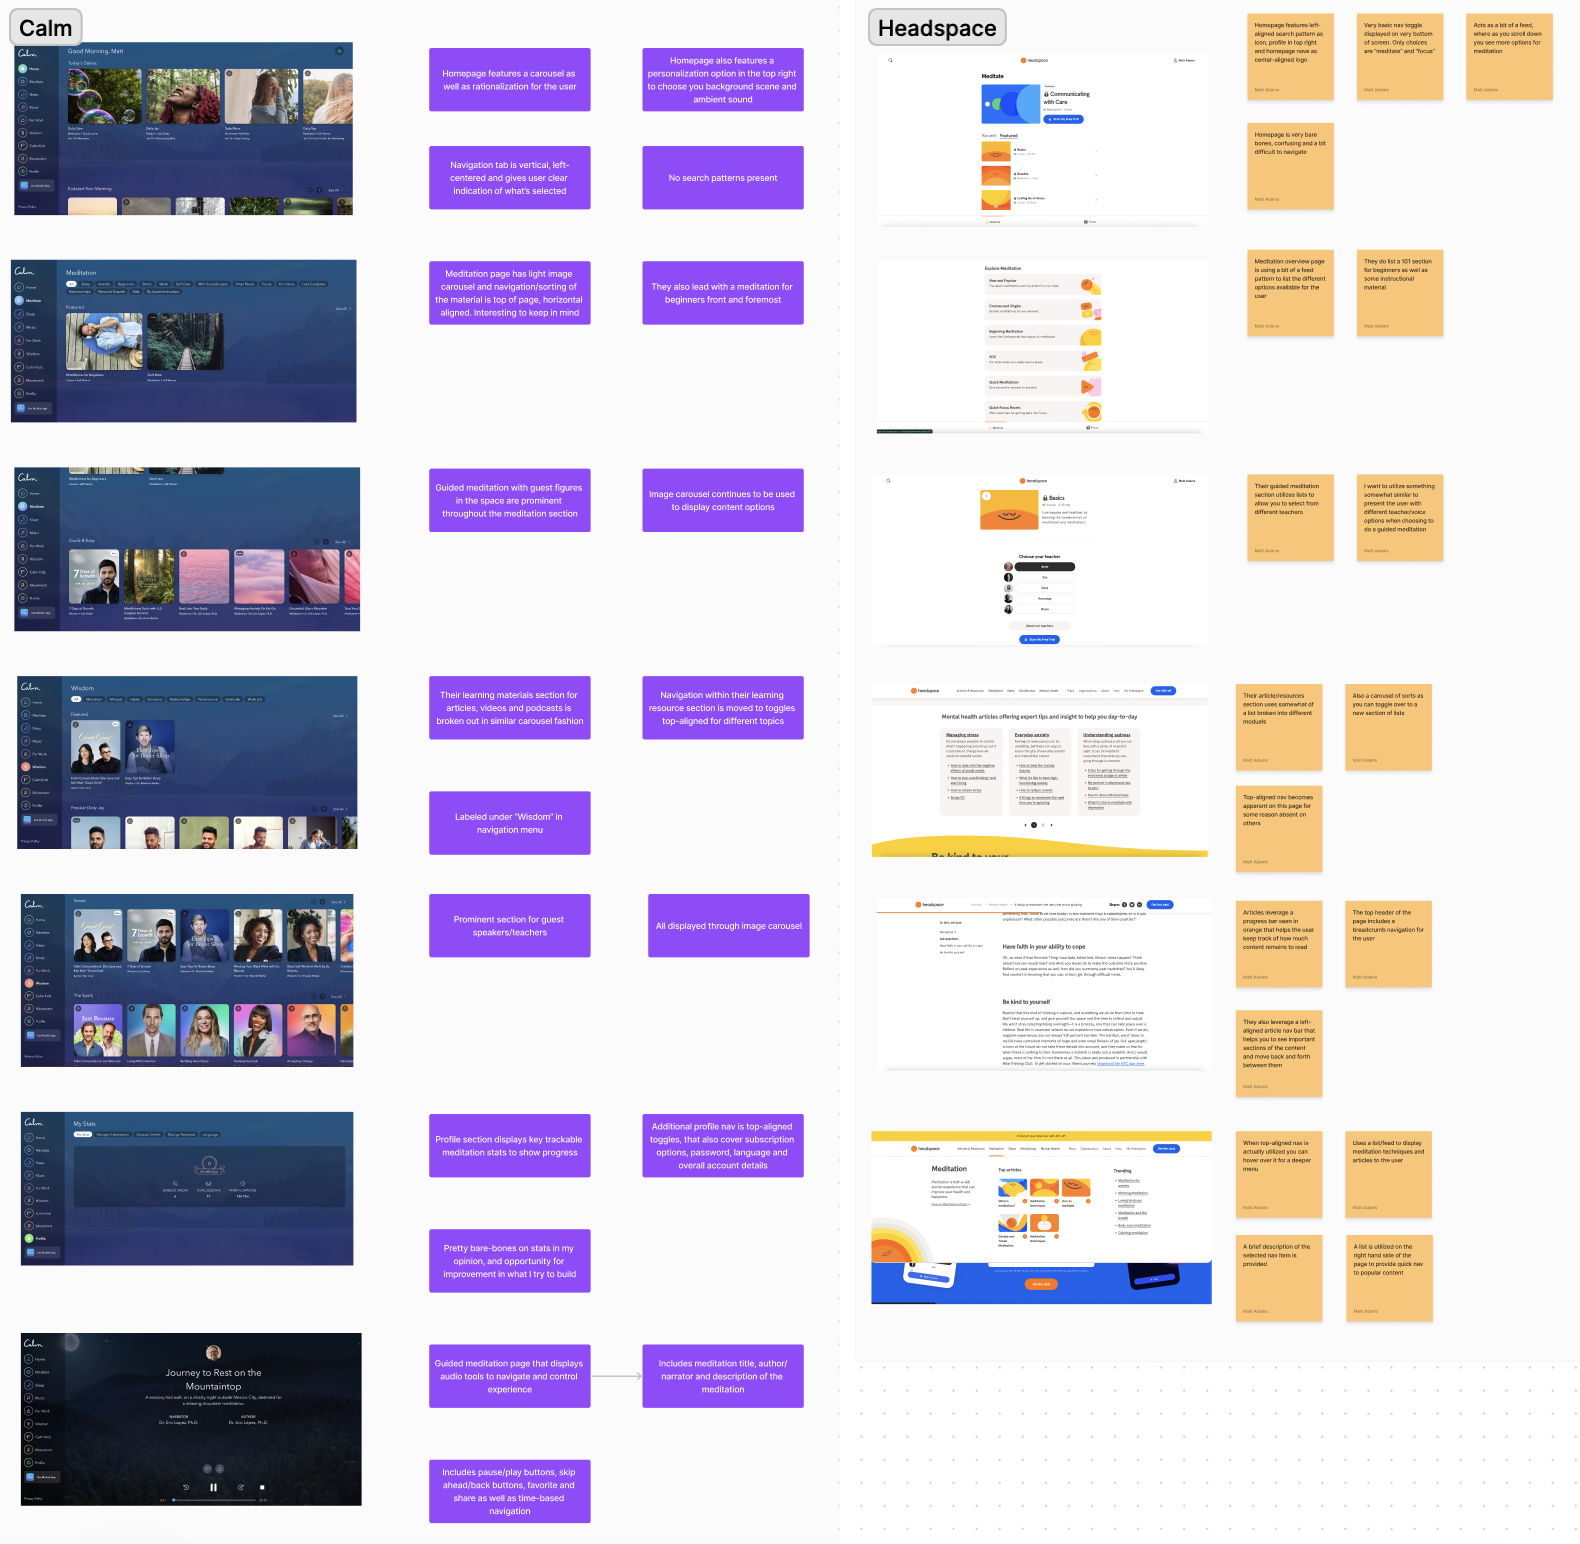Select the '101 section for beginners' sticky

[1401, 293]
